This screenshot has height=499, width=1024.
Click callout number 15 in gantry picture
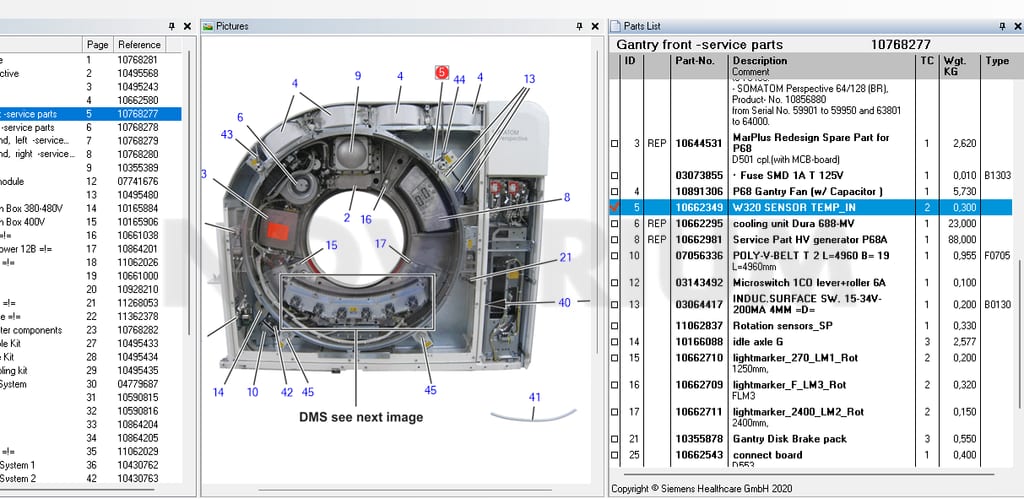tap(332, 246)
